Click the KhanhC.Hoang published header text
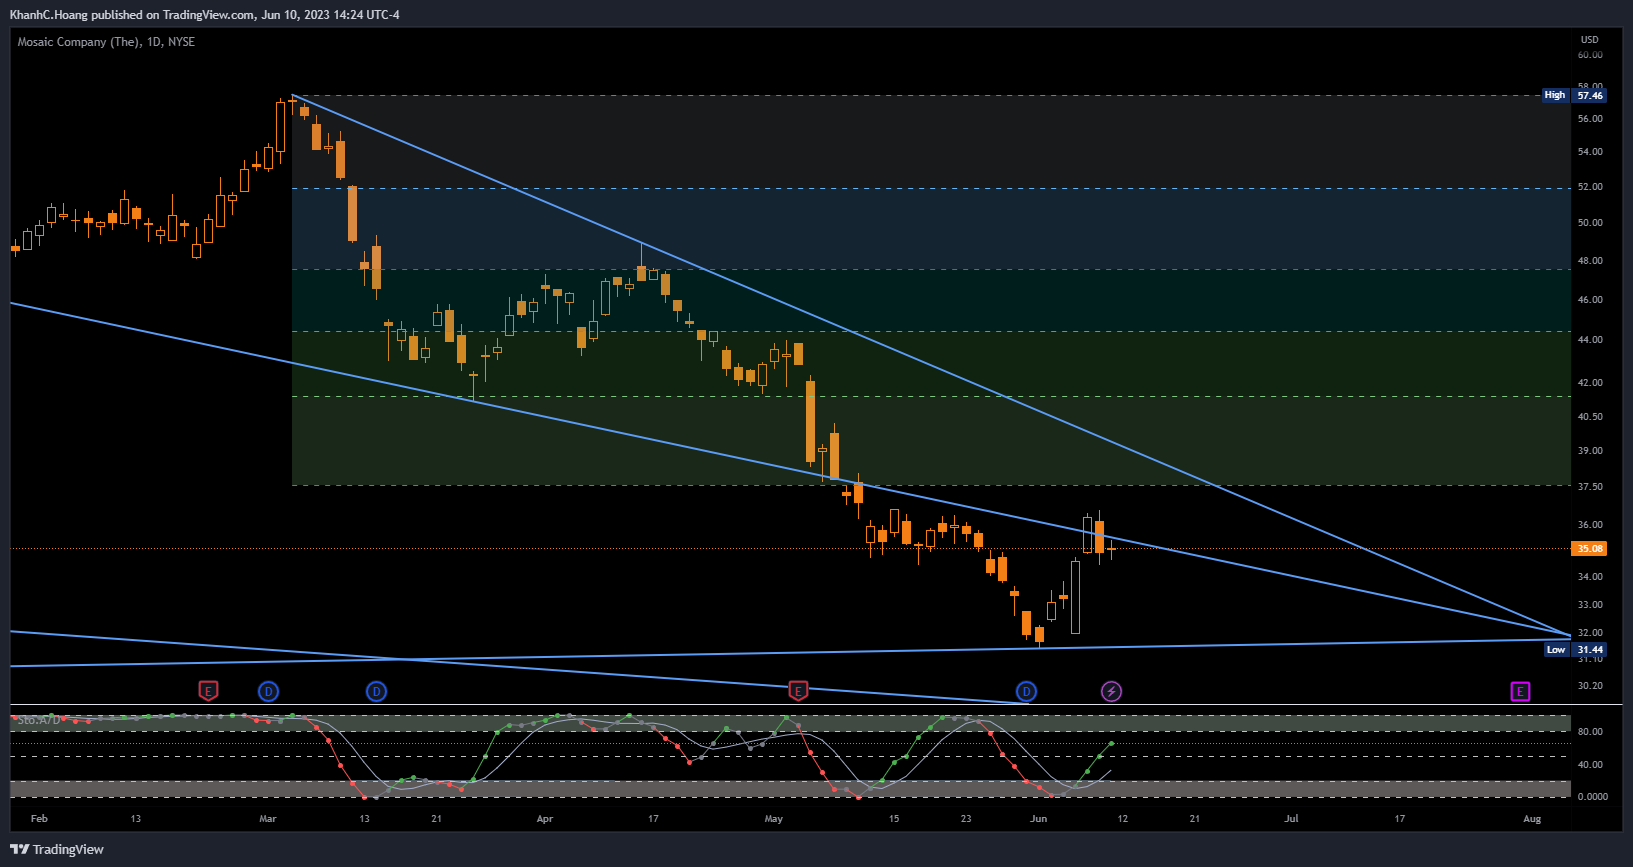The width and height of the screenshot is (1633, 867). 204,15
